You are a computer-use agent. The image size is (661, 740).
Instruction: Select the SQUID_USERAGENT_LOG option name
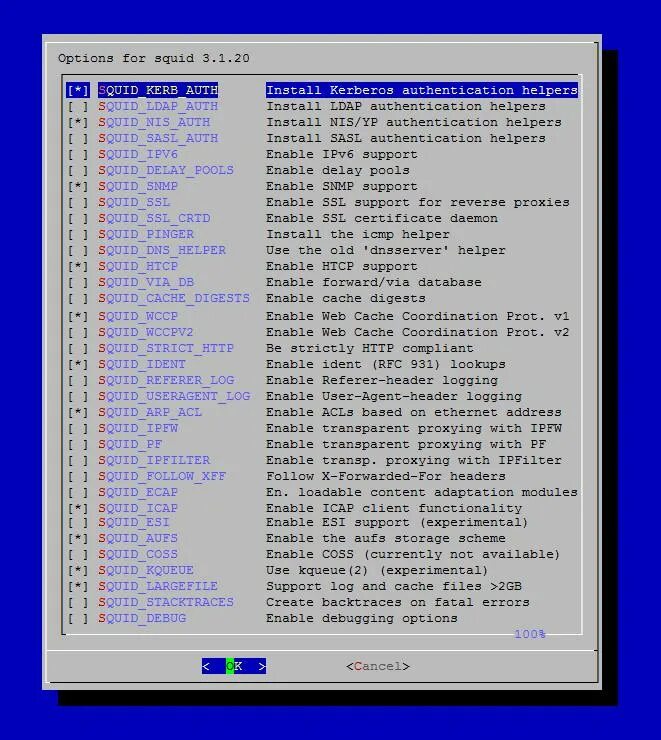174,397
